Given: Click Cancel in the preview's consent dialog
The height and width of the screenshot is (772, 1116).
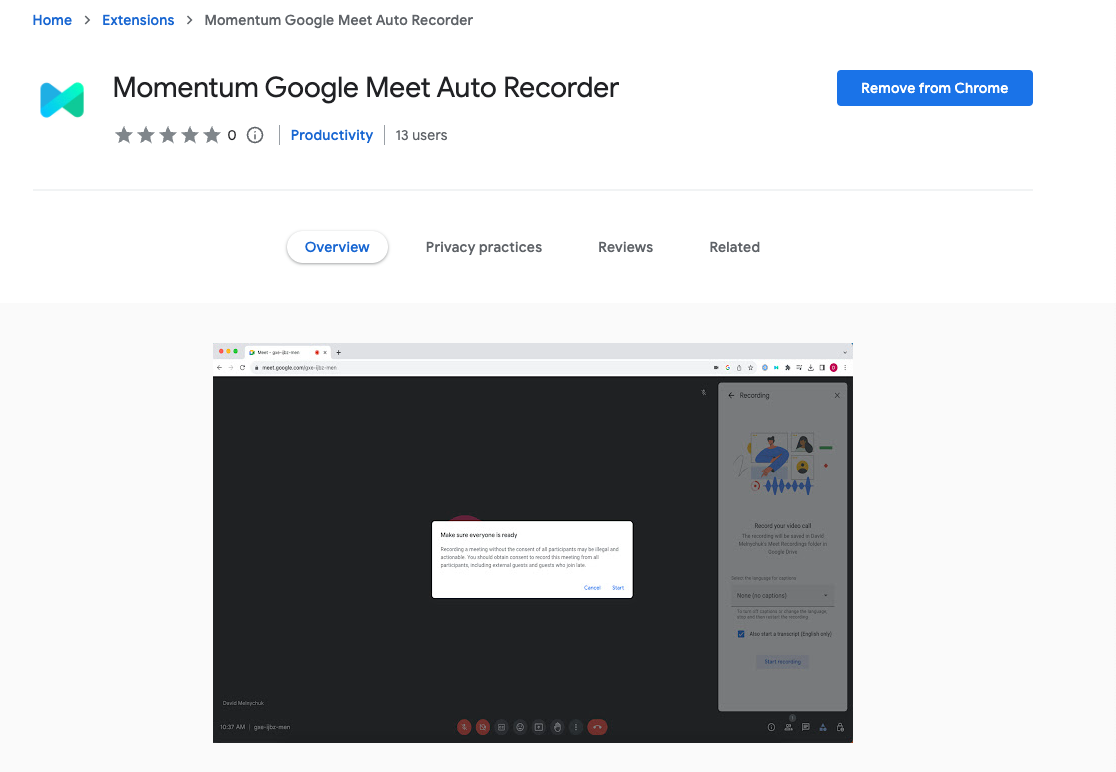Looking at the screenshot, I should (592, 588).
